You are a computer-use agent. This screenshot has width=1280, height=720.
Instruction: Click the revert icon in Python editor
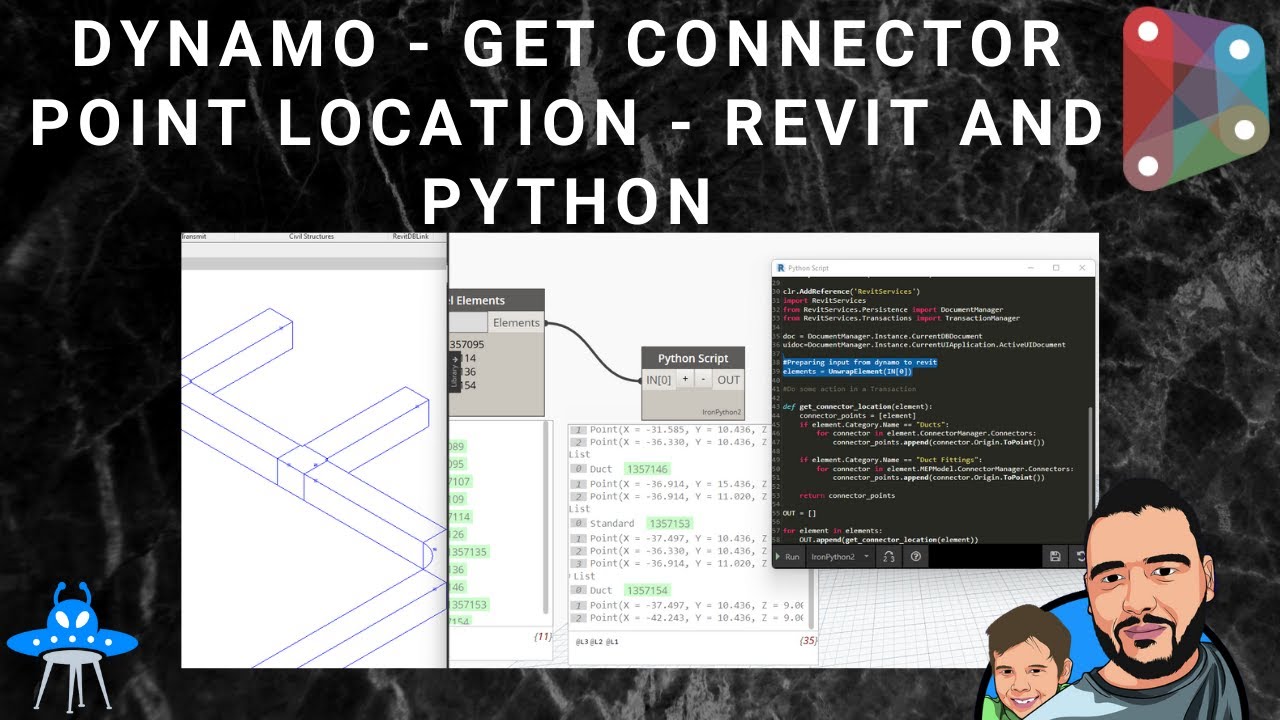1080,556
